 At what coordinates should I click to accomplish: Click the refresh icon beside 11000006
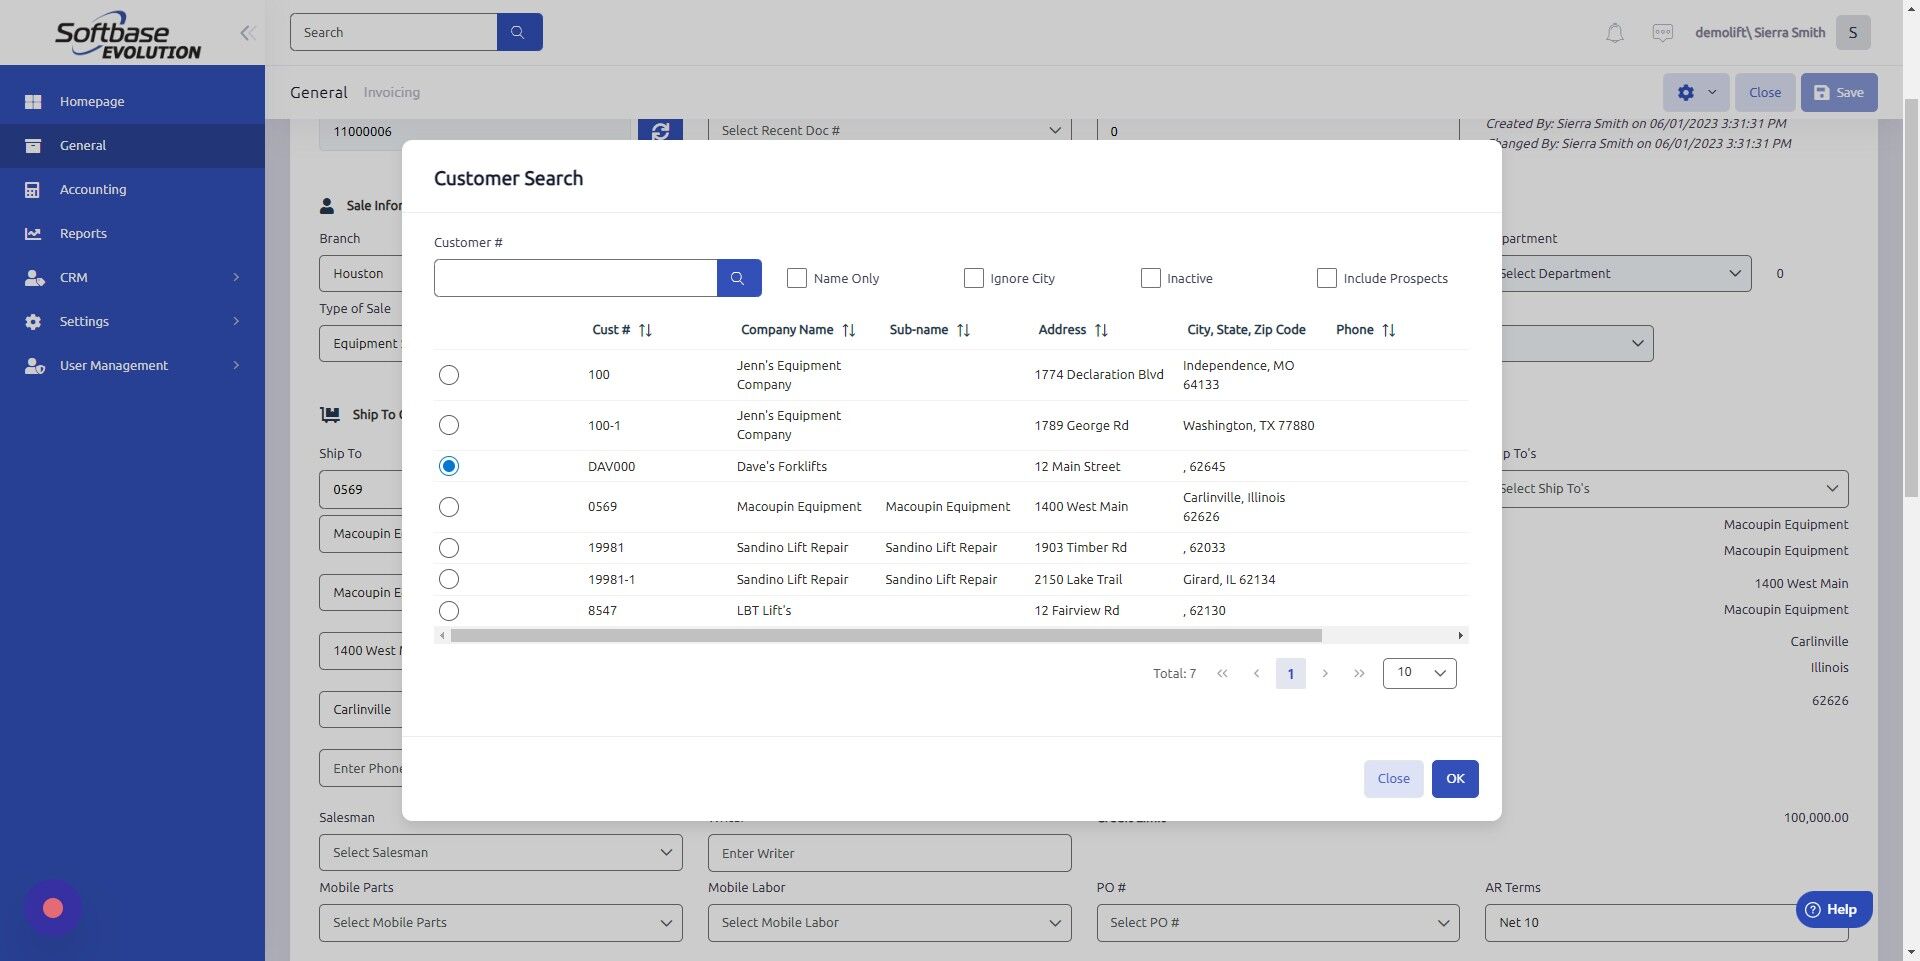[660, 130]
